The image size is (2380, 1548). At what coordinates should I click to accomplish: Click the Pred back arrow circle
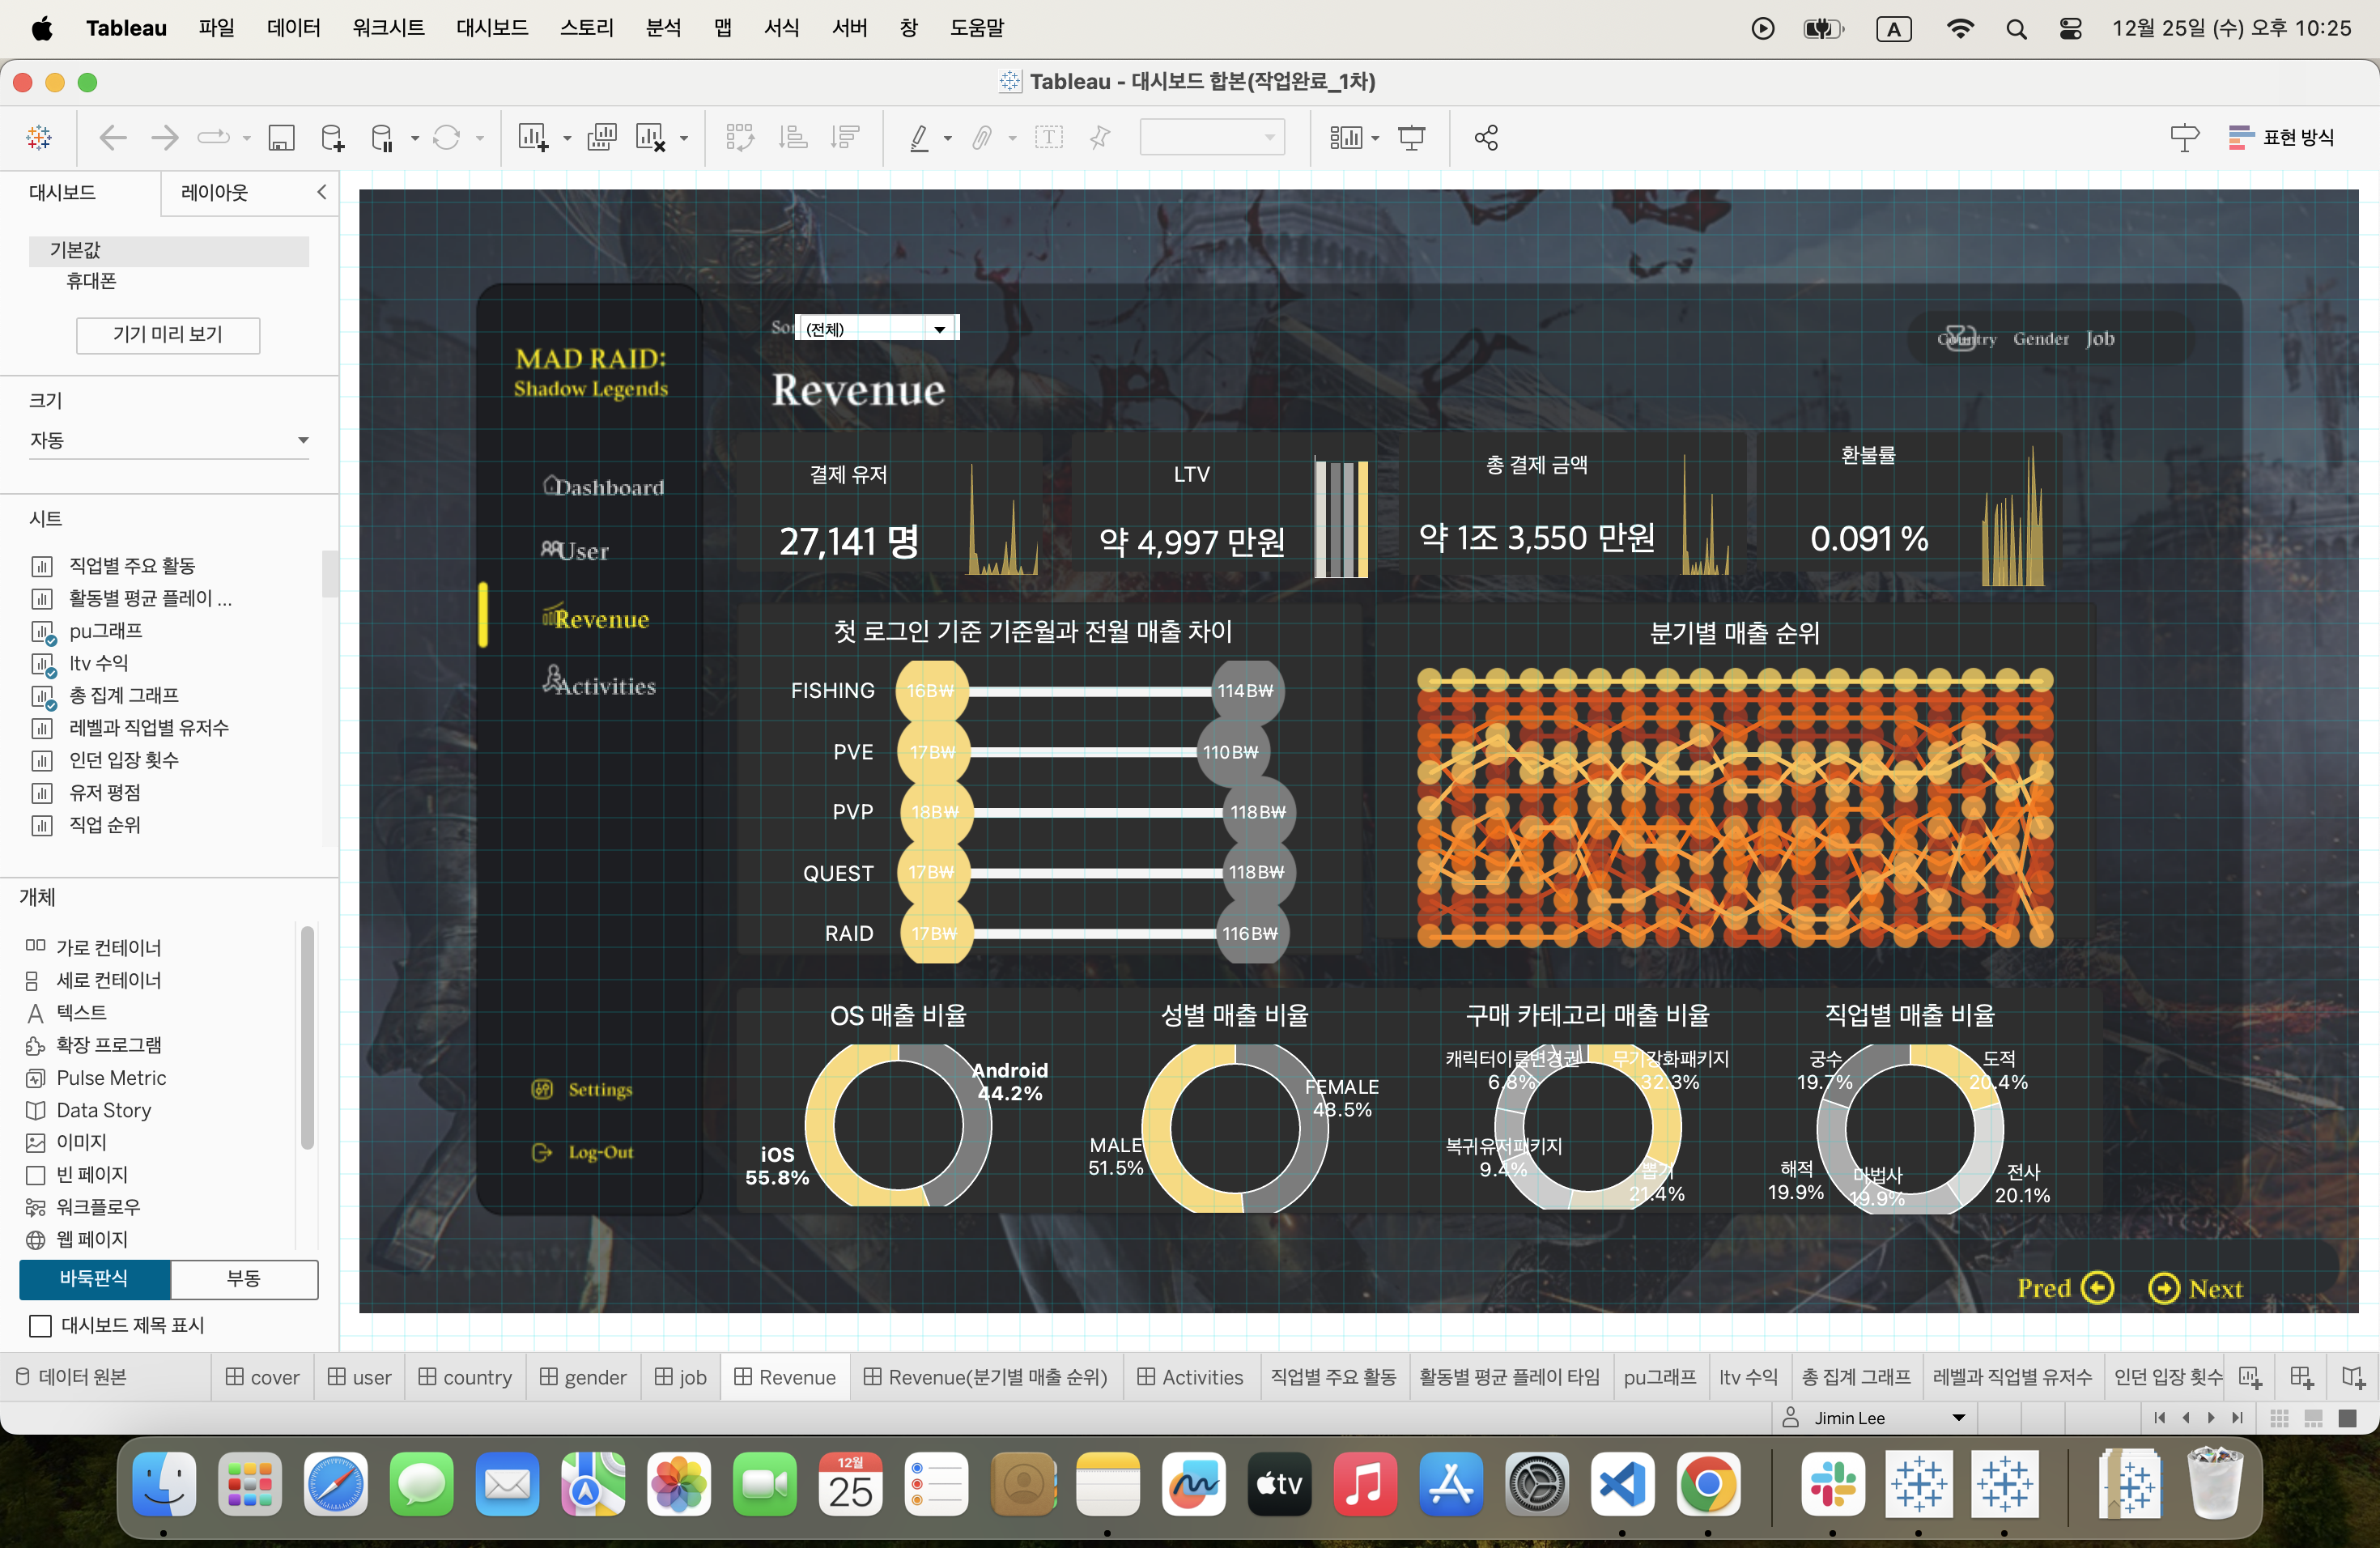[x=2097, y=1288]
